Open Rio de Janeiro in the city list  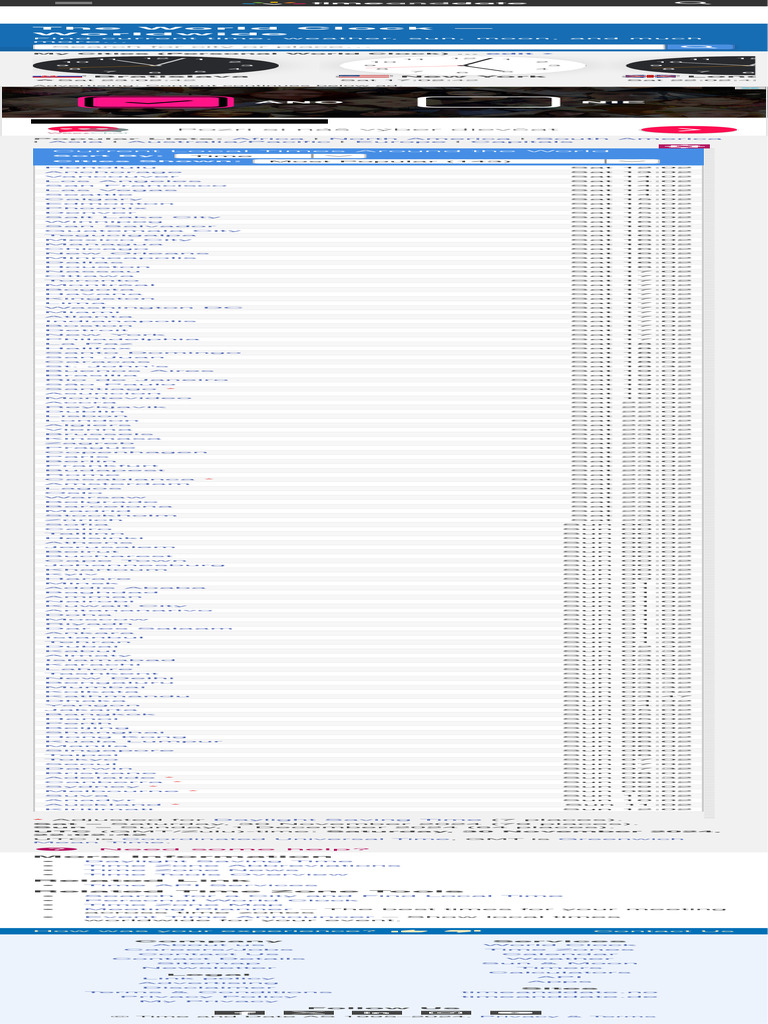tap(136, 379)
